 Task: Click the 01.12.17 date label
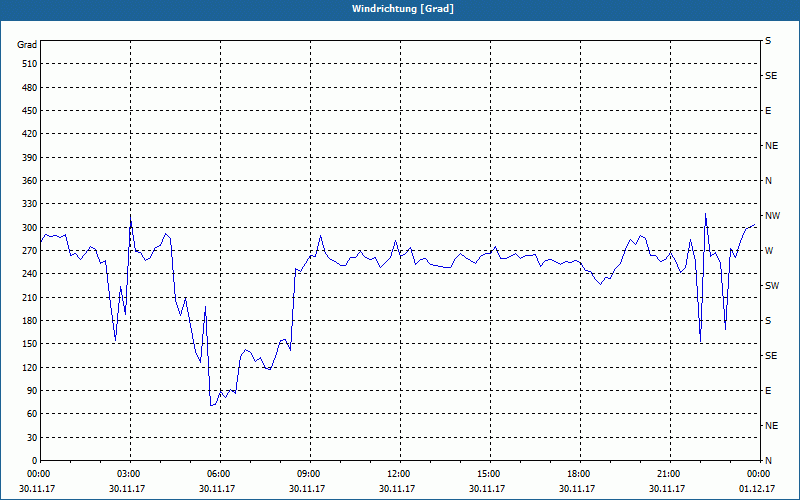(757, 488)
